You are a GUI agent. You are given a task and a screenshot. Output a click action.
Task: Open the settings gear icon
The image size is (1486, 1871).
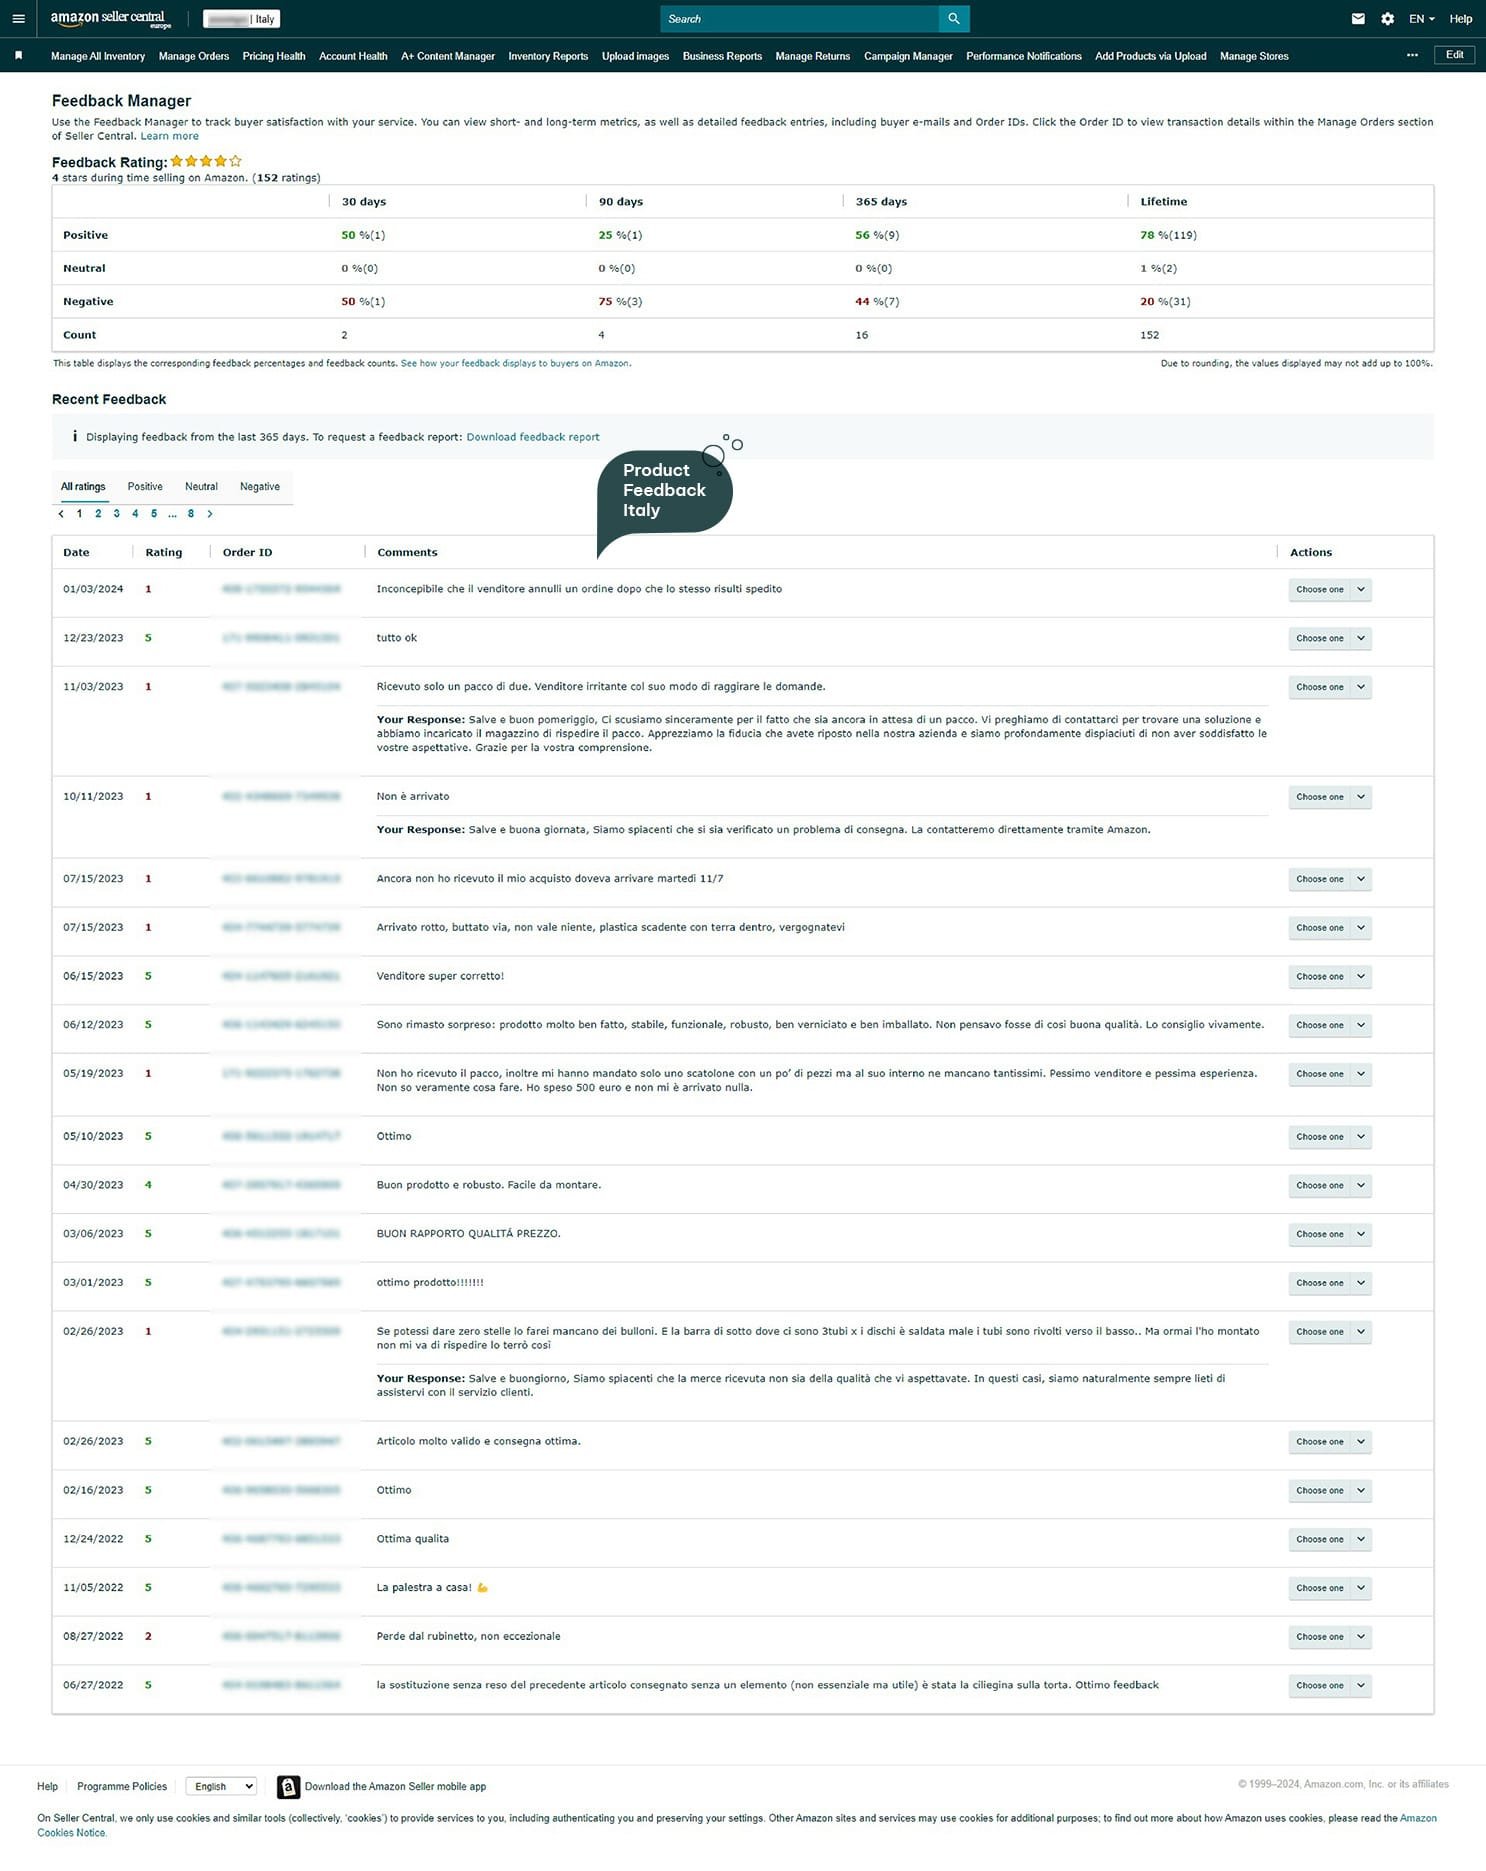click(x=1387, y=19)
